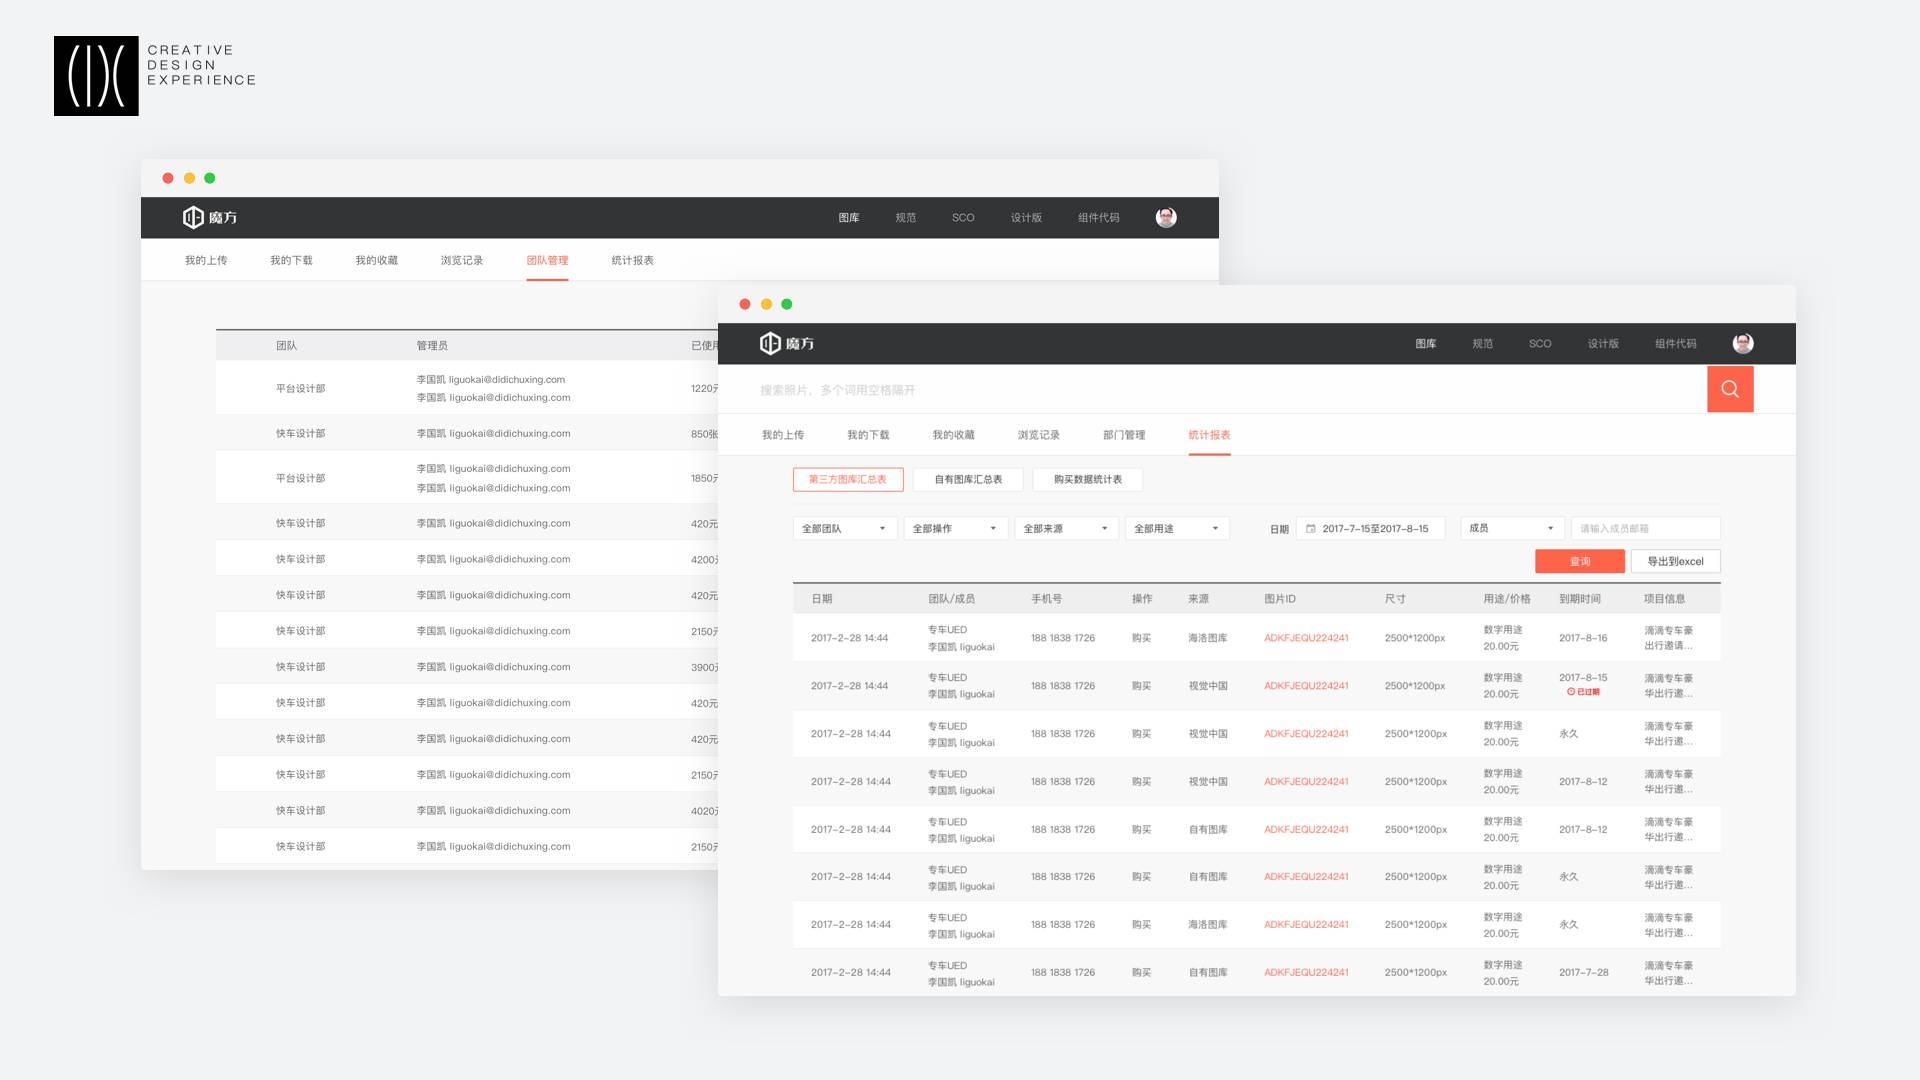Viewport: 1920px width, 1080px height.
Task: Click the 魔方 logo in back window
Action: click(210, 217)
